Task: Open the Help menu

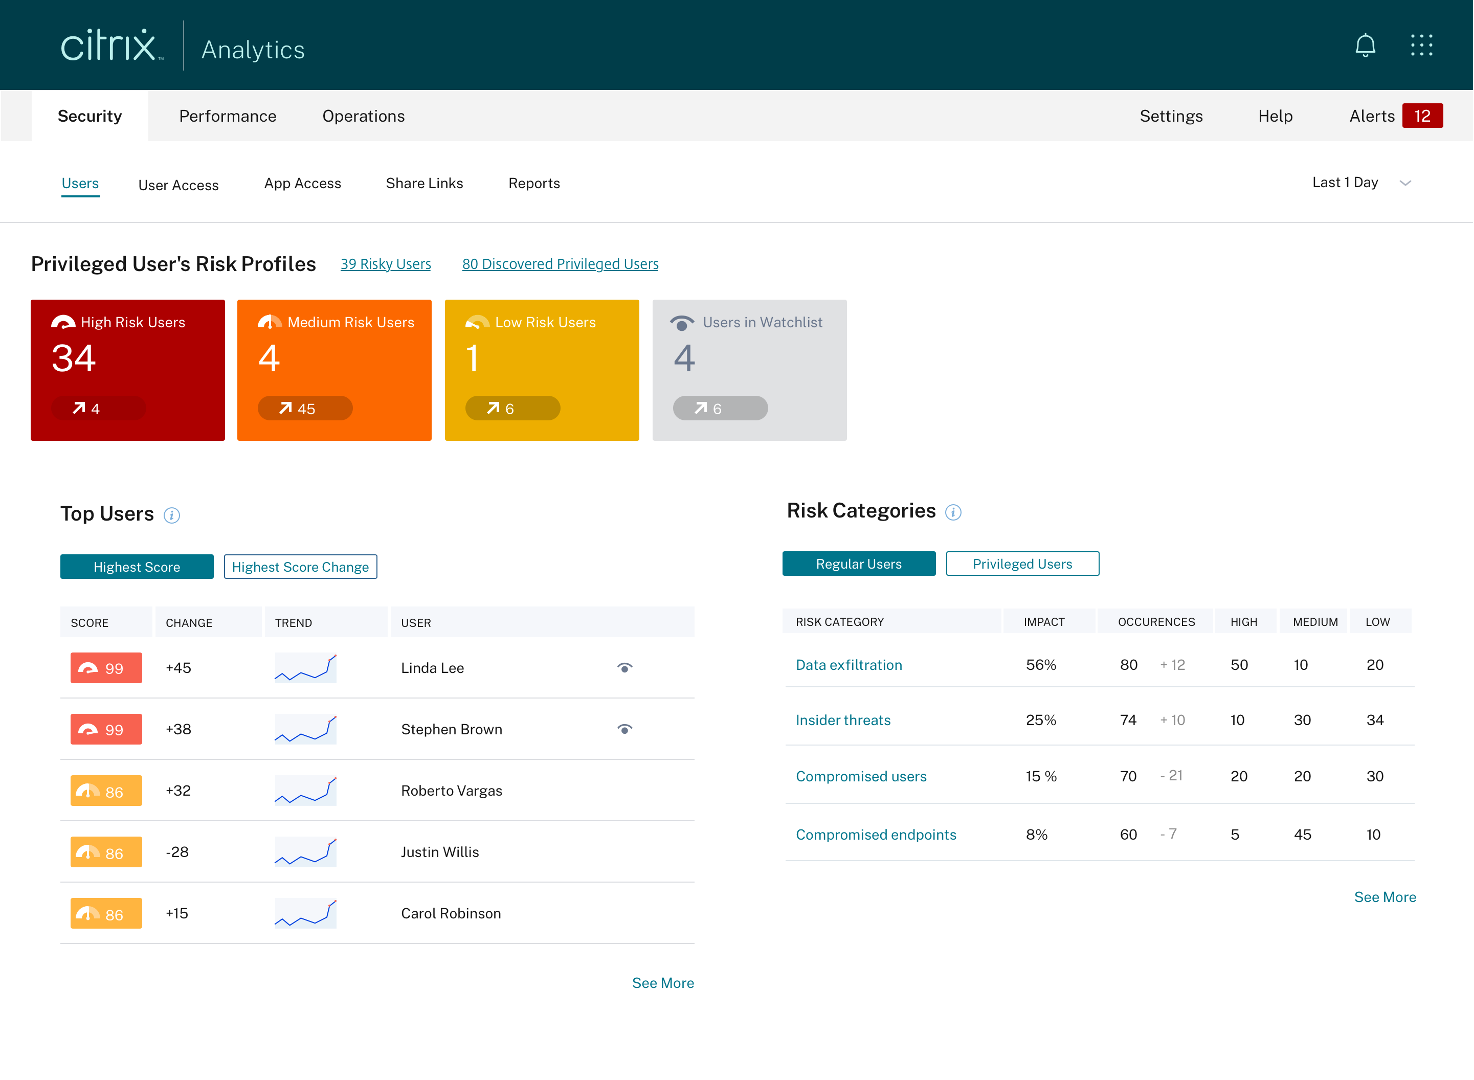Action: [1276, 116]
